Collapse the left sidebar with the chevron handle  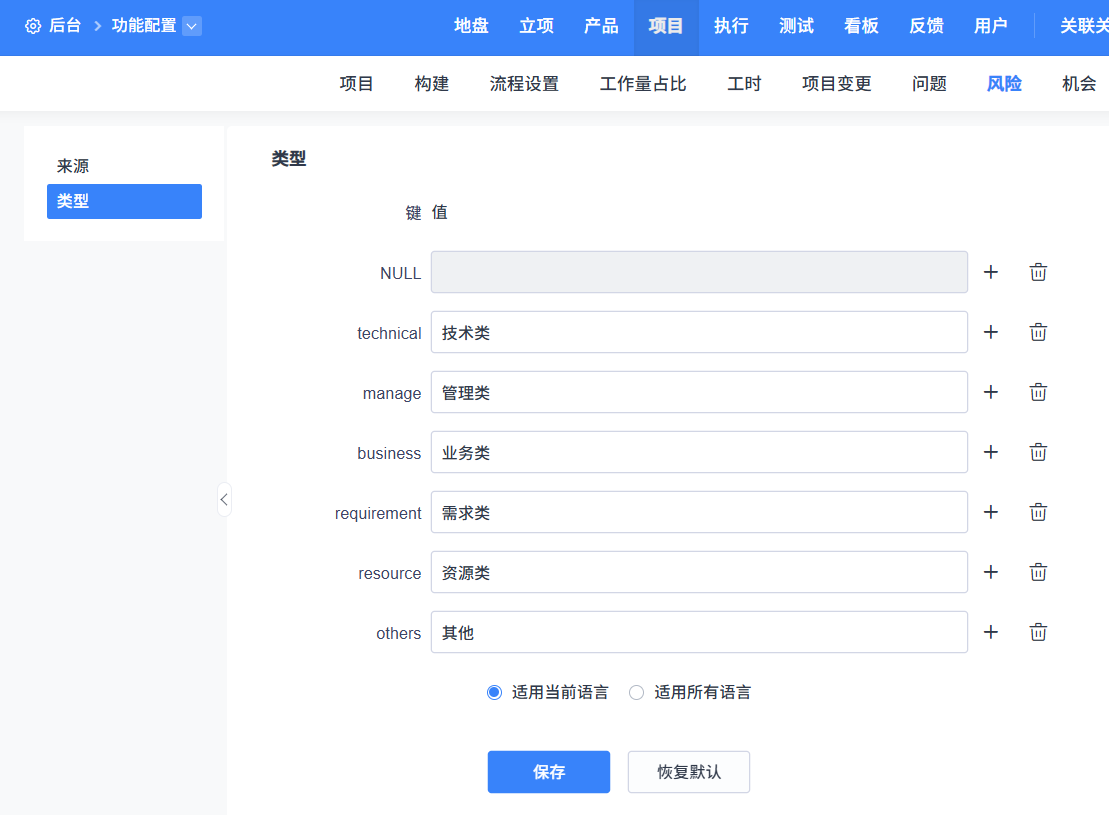point(224,499)
